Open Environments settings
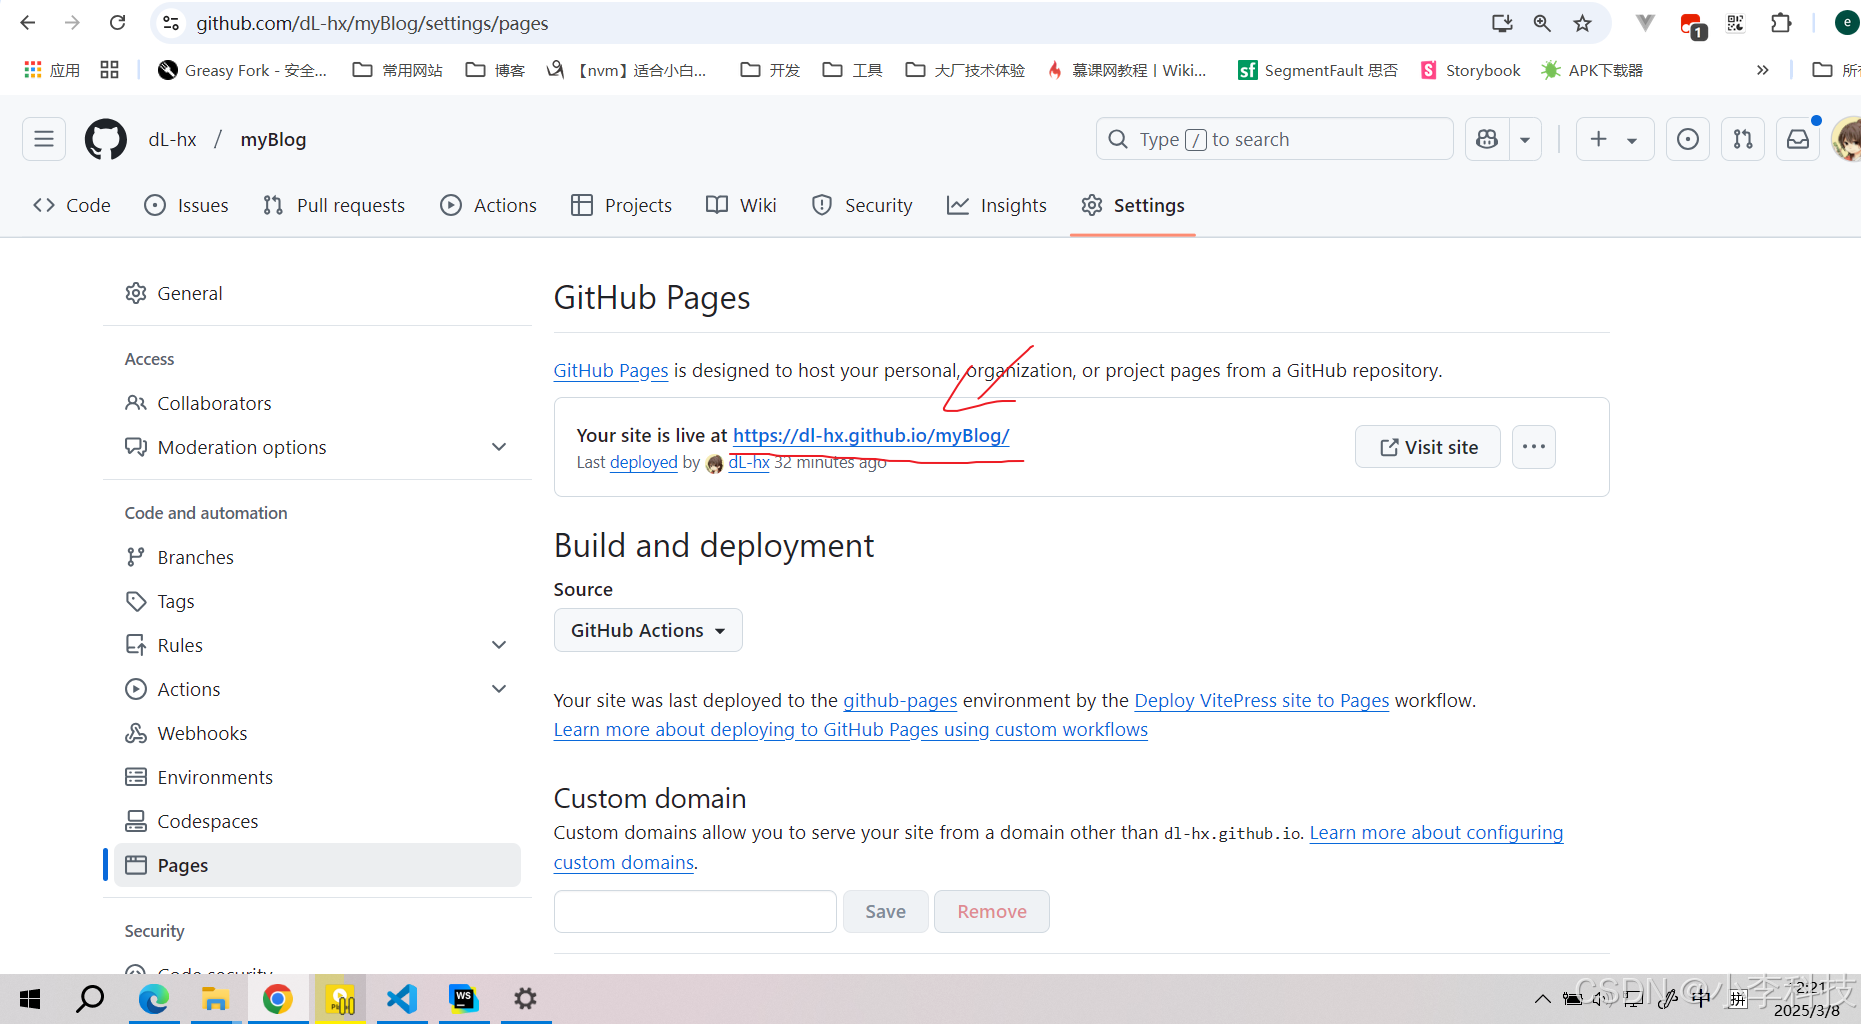This screenshot has width=1861, height=1024. tap(317, 777)
